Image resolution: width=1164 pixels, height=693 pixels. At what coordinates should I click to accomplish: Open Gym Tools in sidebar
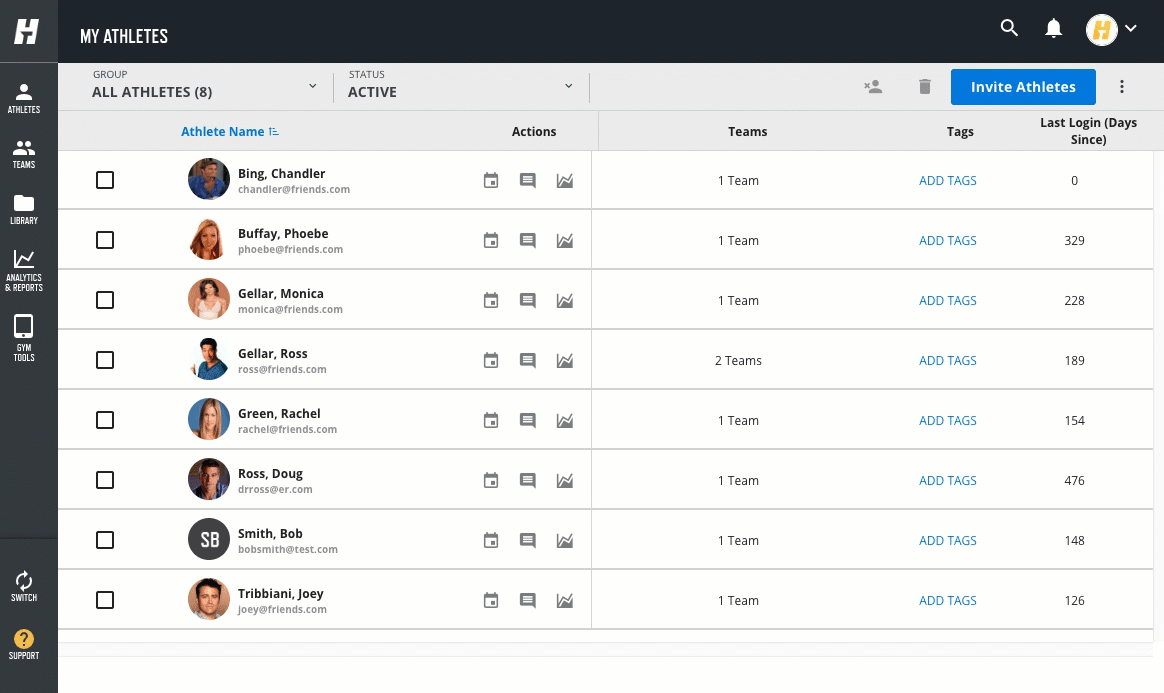[24, 338]
